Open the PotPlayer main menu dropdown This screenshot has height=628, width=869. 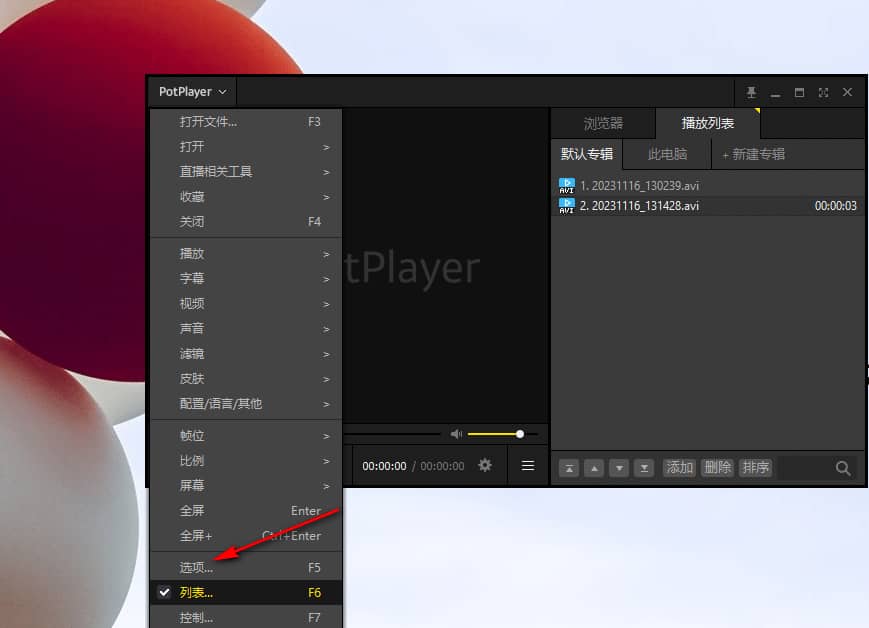coord(192,91)
